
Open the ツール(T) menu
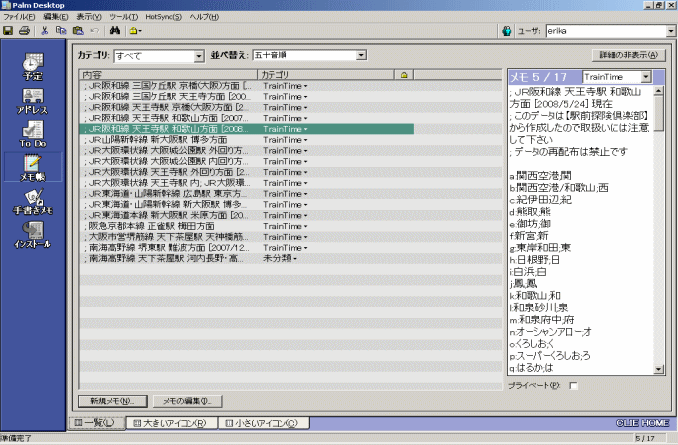coord(123,17)
